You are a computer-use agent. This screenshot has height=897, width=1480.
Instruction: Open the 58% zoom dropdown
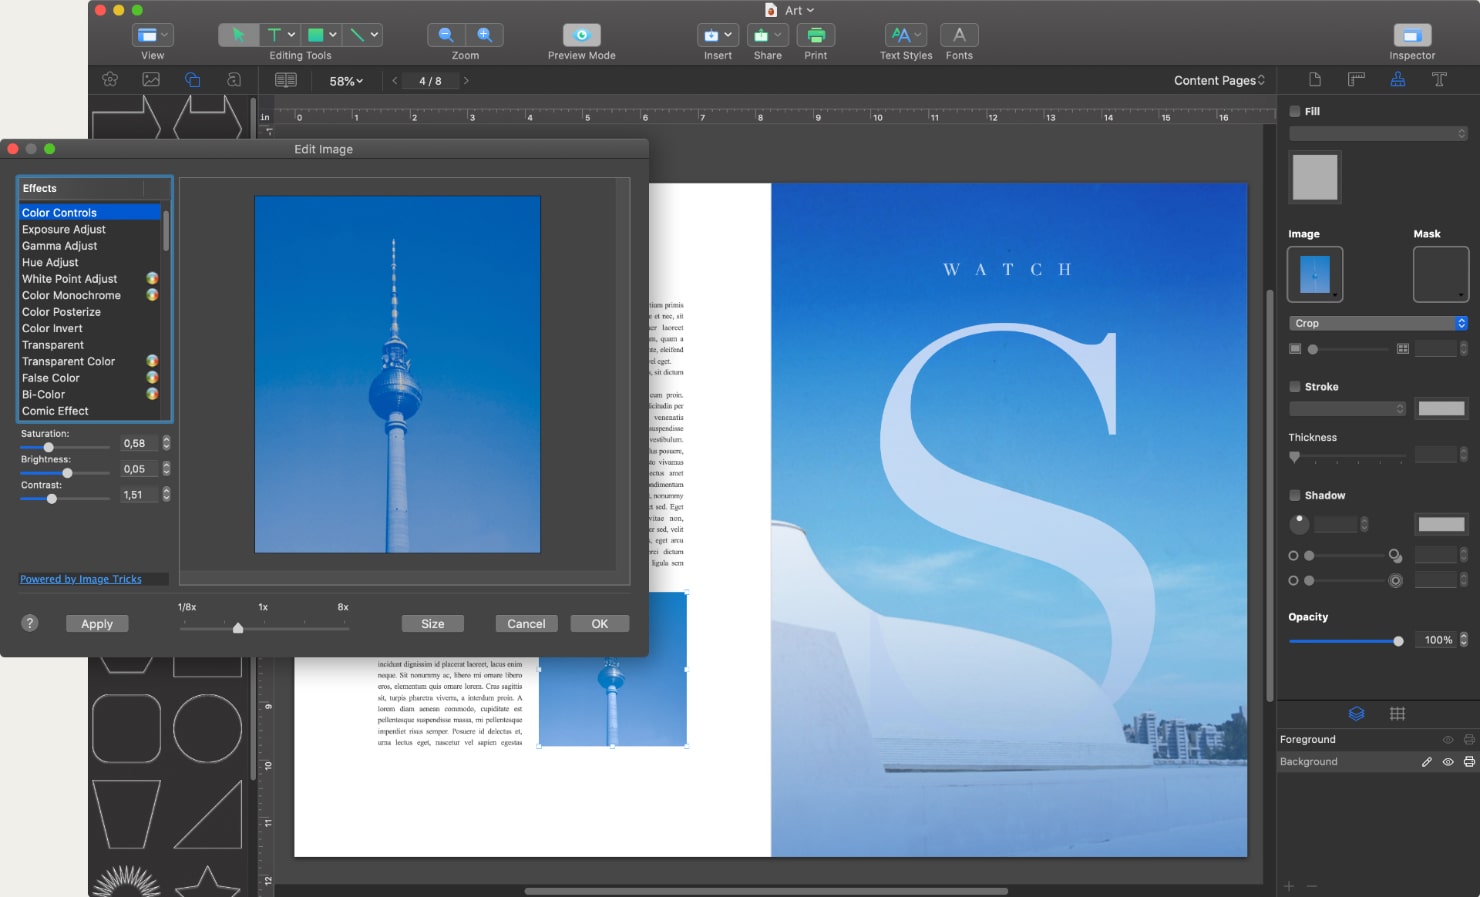coord(344,81)
